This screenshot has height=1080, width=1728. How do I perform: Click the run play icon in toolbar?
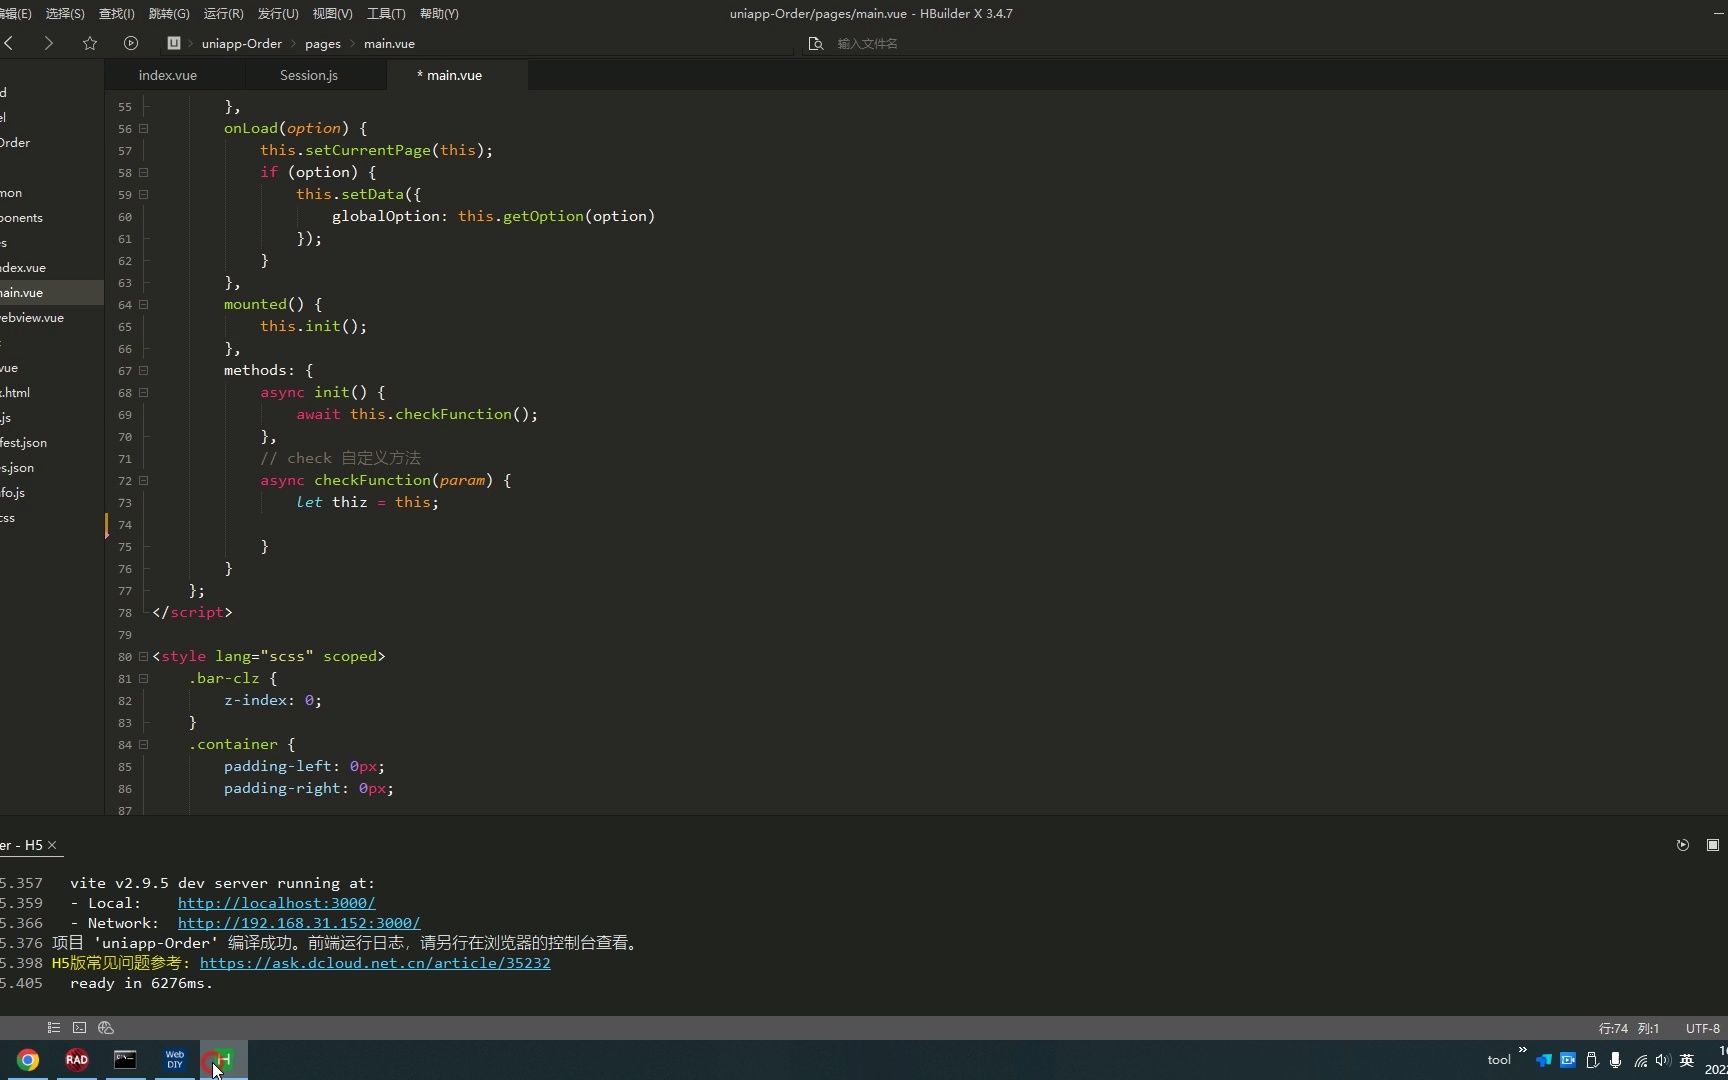click(131, 43)
